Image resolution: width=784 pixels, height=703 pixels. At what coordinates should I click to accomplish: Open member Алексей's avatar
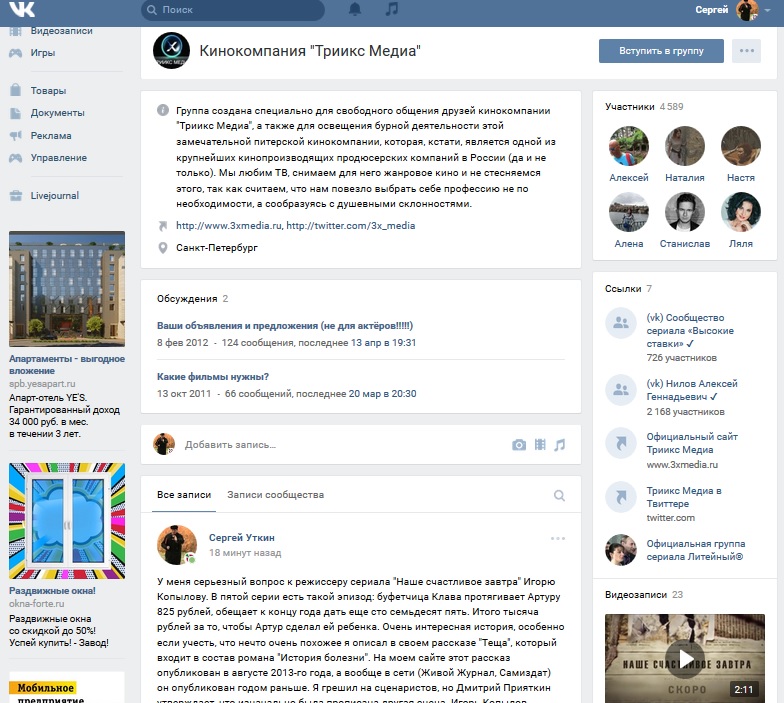(x=628, y=146)
